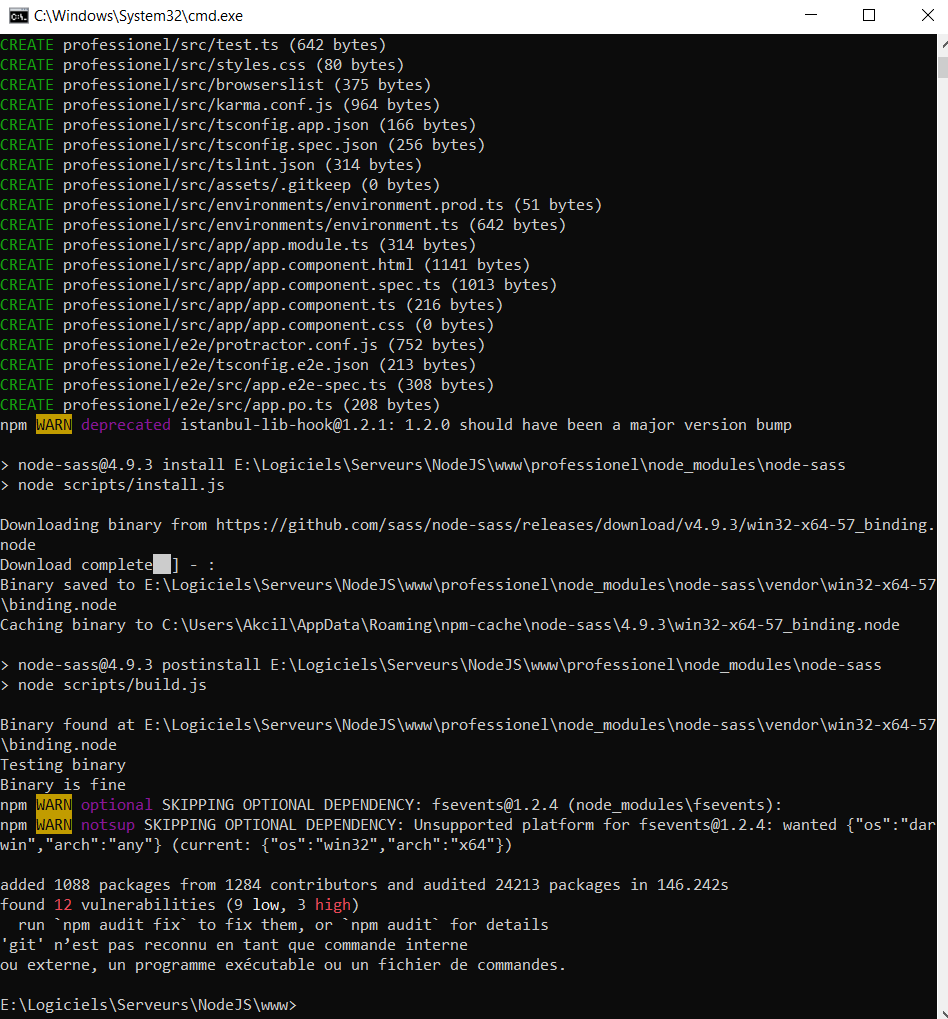948x1019 pixels.
Task: Click the 'Download complete' progress line
Action: [x=76, y=565]
